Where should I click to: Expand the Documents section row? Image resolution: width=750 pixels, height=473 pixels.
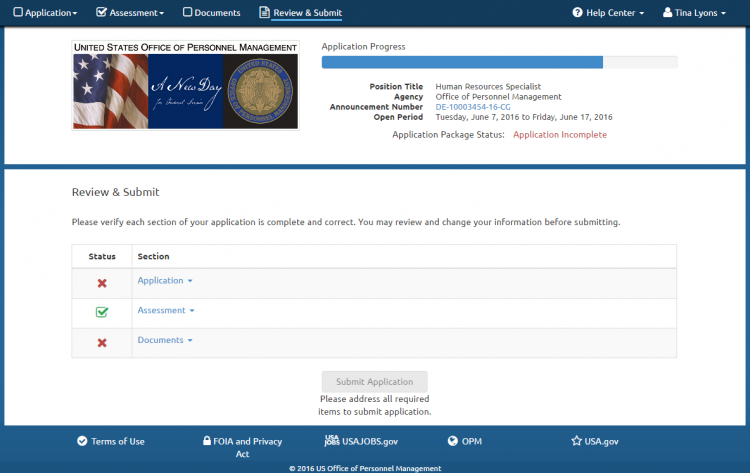coord(165,340)
